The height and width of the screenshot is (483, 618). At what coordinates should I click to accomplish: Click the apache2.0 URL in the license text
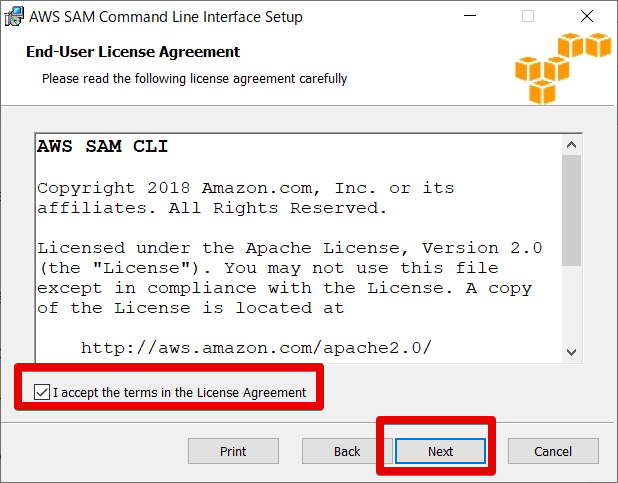pyautogui.click(x=256, y=348)
